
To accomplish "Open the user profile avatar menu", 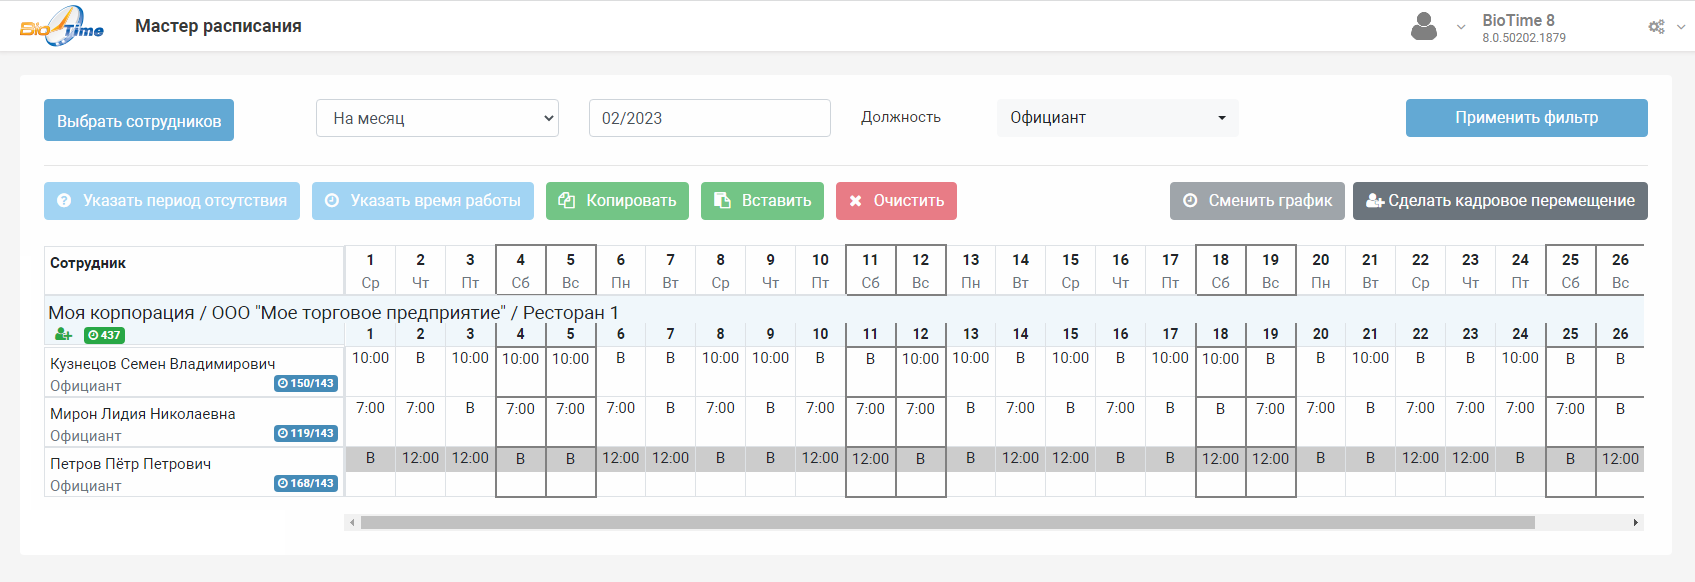I will (1423, 27).
